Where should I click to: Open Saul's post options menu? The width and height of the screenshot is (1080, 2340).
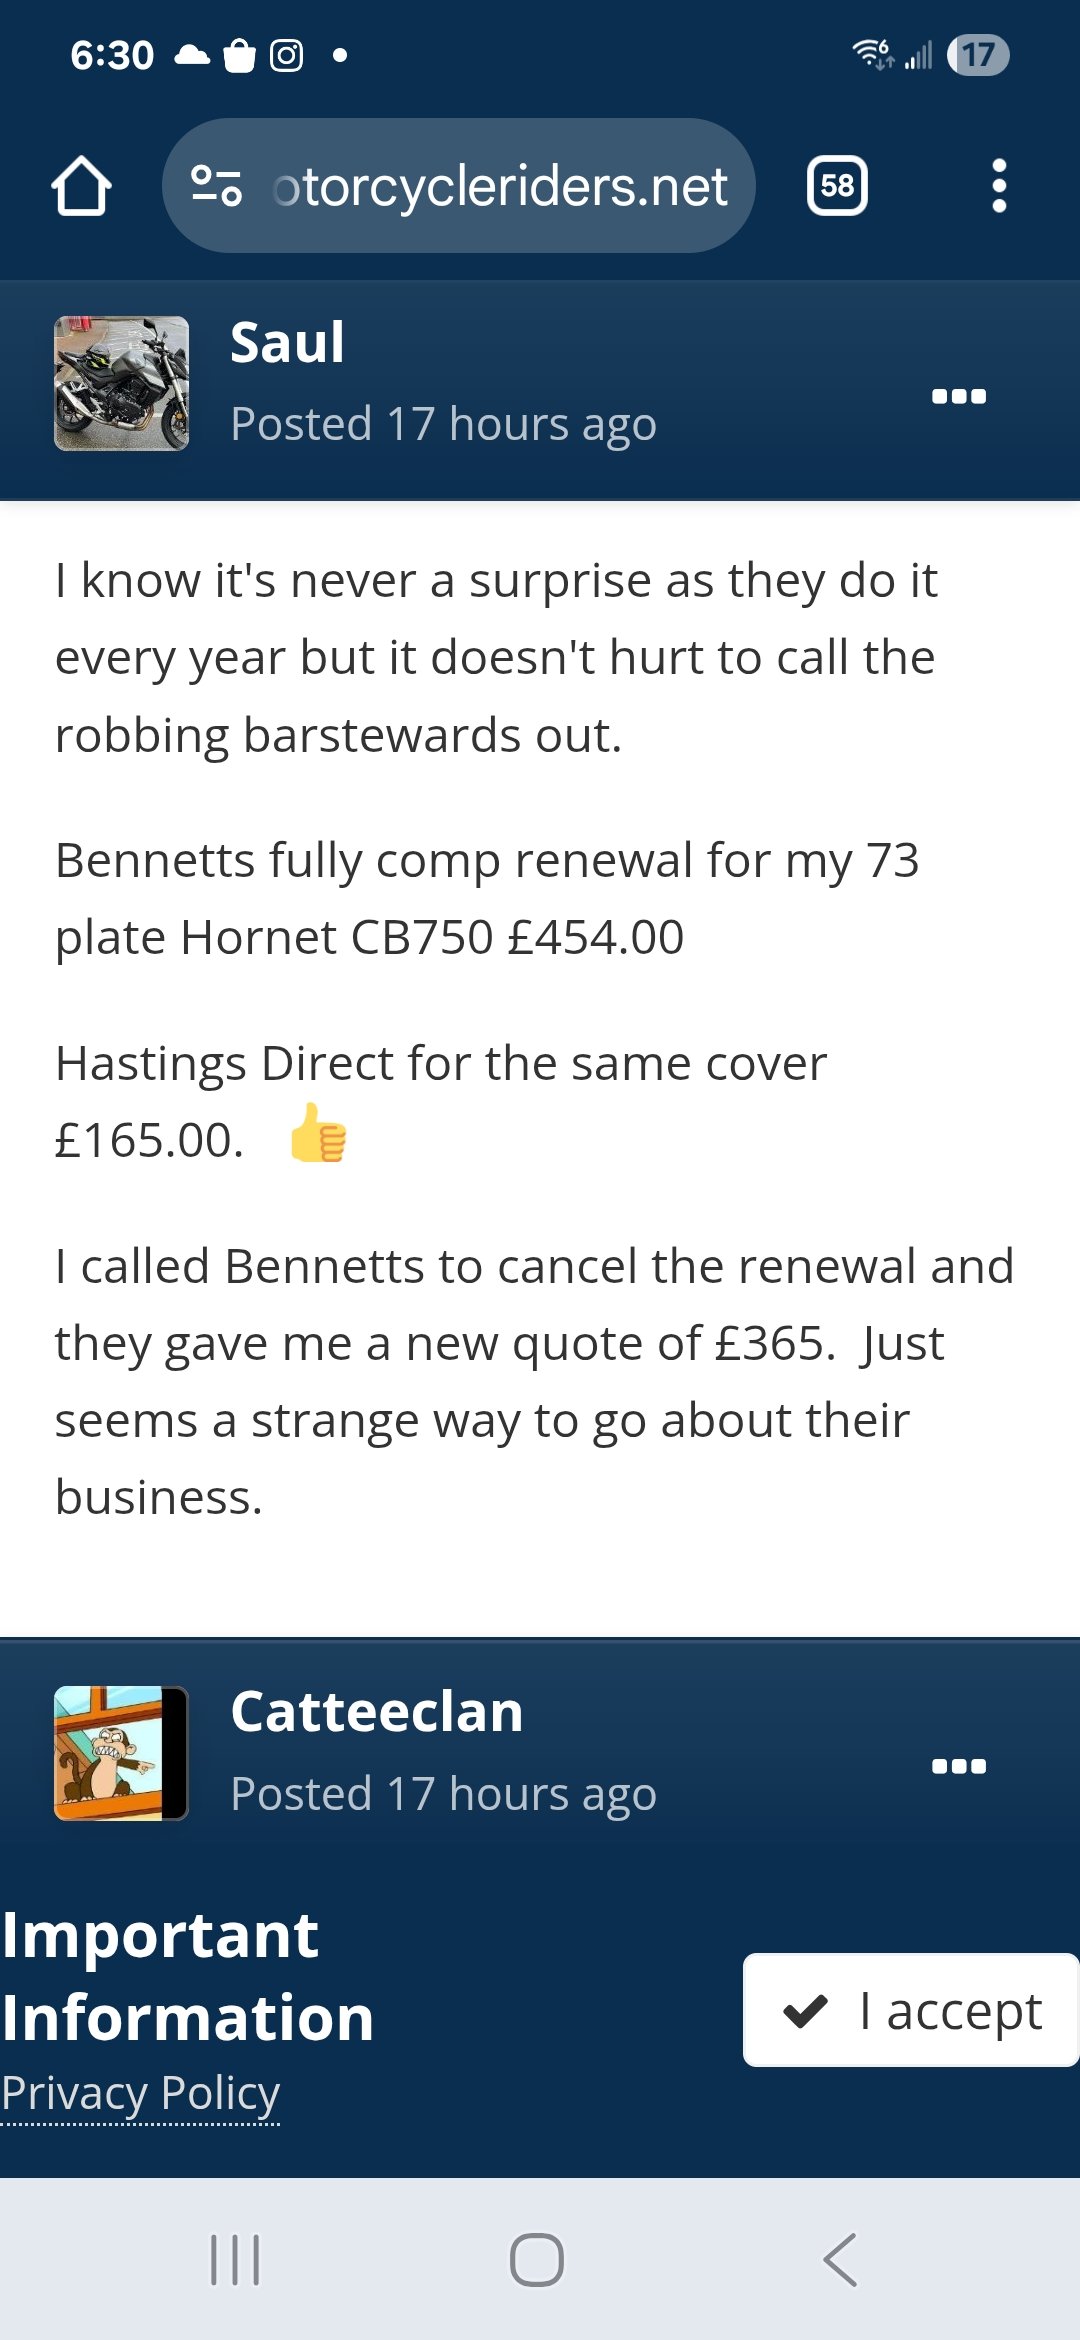959,396
